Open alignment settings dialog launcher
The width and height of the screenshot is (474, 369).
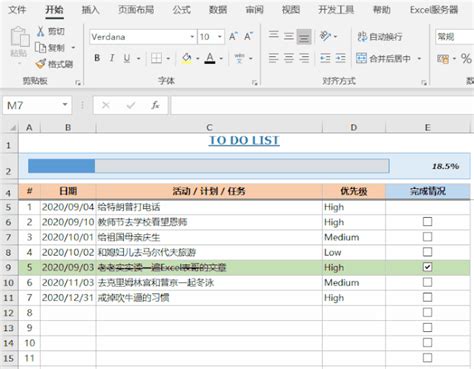coord(424,83)
